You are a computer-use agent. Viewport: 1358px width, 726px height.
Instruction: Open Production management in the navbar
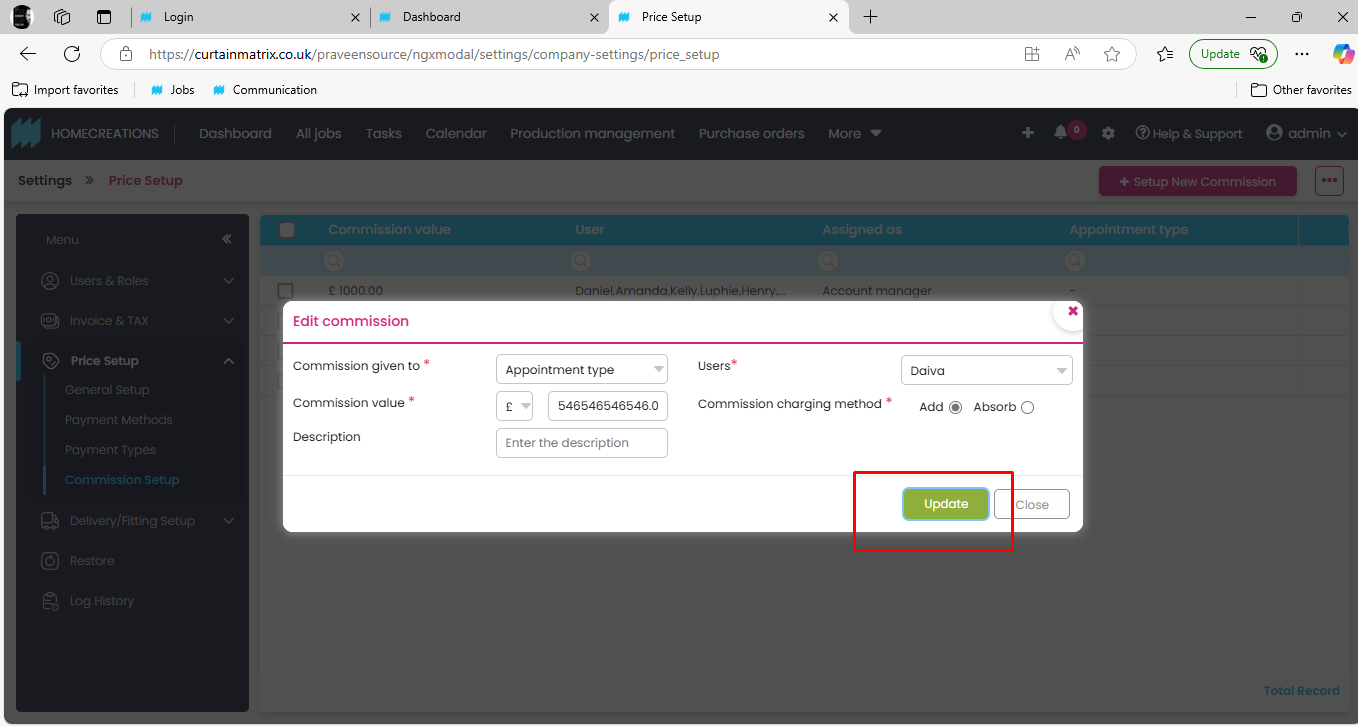click(592, 133)
